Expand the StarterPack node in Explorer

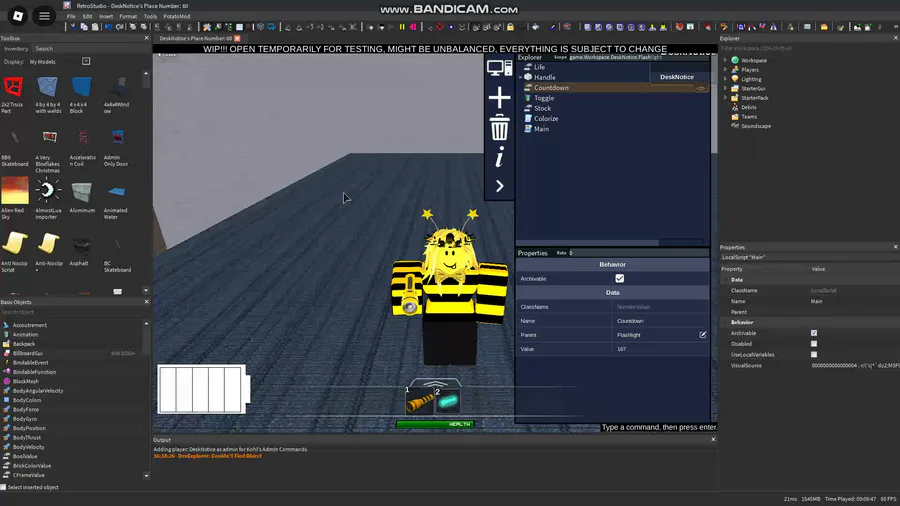(726, 98)
